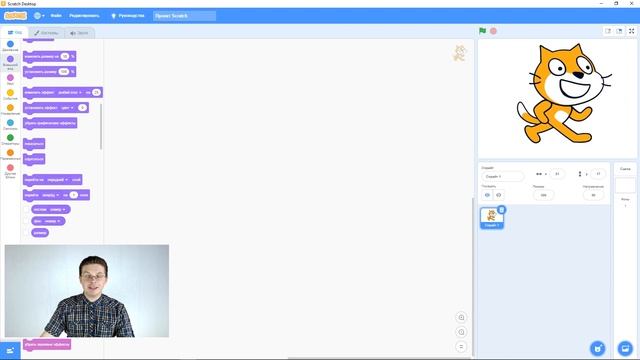
Task: Select the green Операторы category
Action: (10, 140)
